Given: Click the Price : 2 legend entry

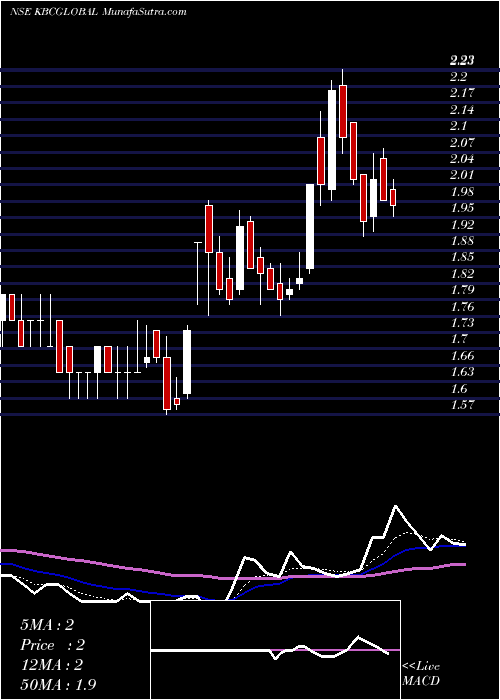Looking at the screenshot, I should 52,645.
